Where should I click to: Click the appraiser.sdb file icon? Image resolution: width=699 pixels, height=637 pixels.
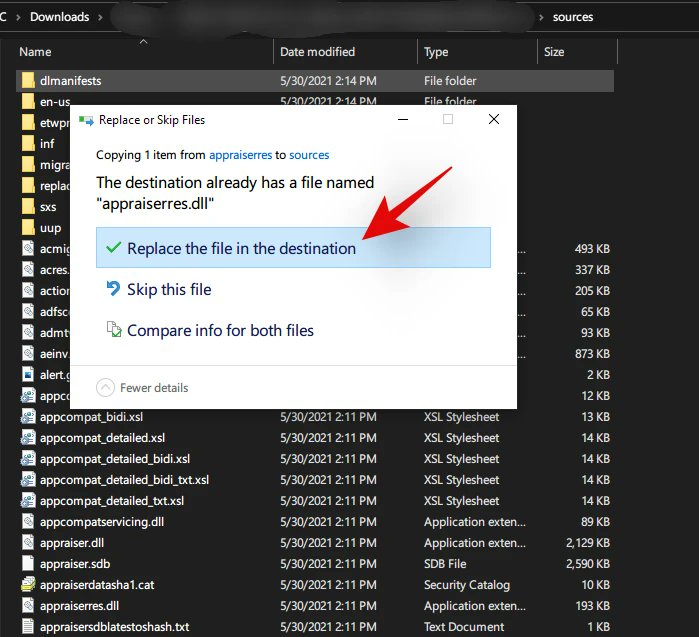pos(28,563)
